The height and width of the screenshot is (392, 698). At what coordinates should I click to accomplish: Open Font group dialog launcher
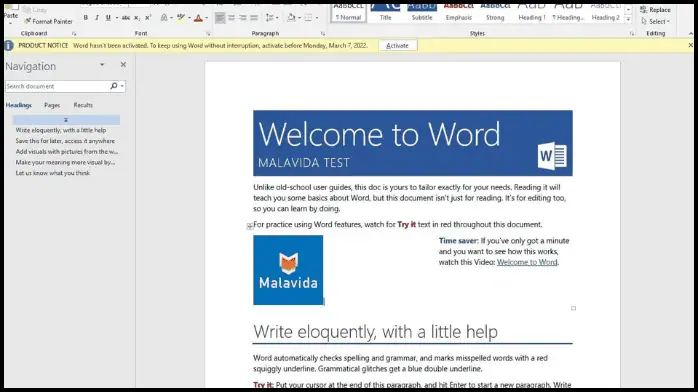point(208,34)
